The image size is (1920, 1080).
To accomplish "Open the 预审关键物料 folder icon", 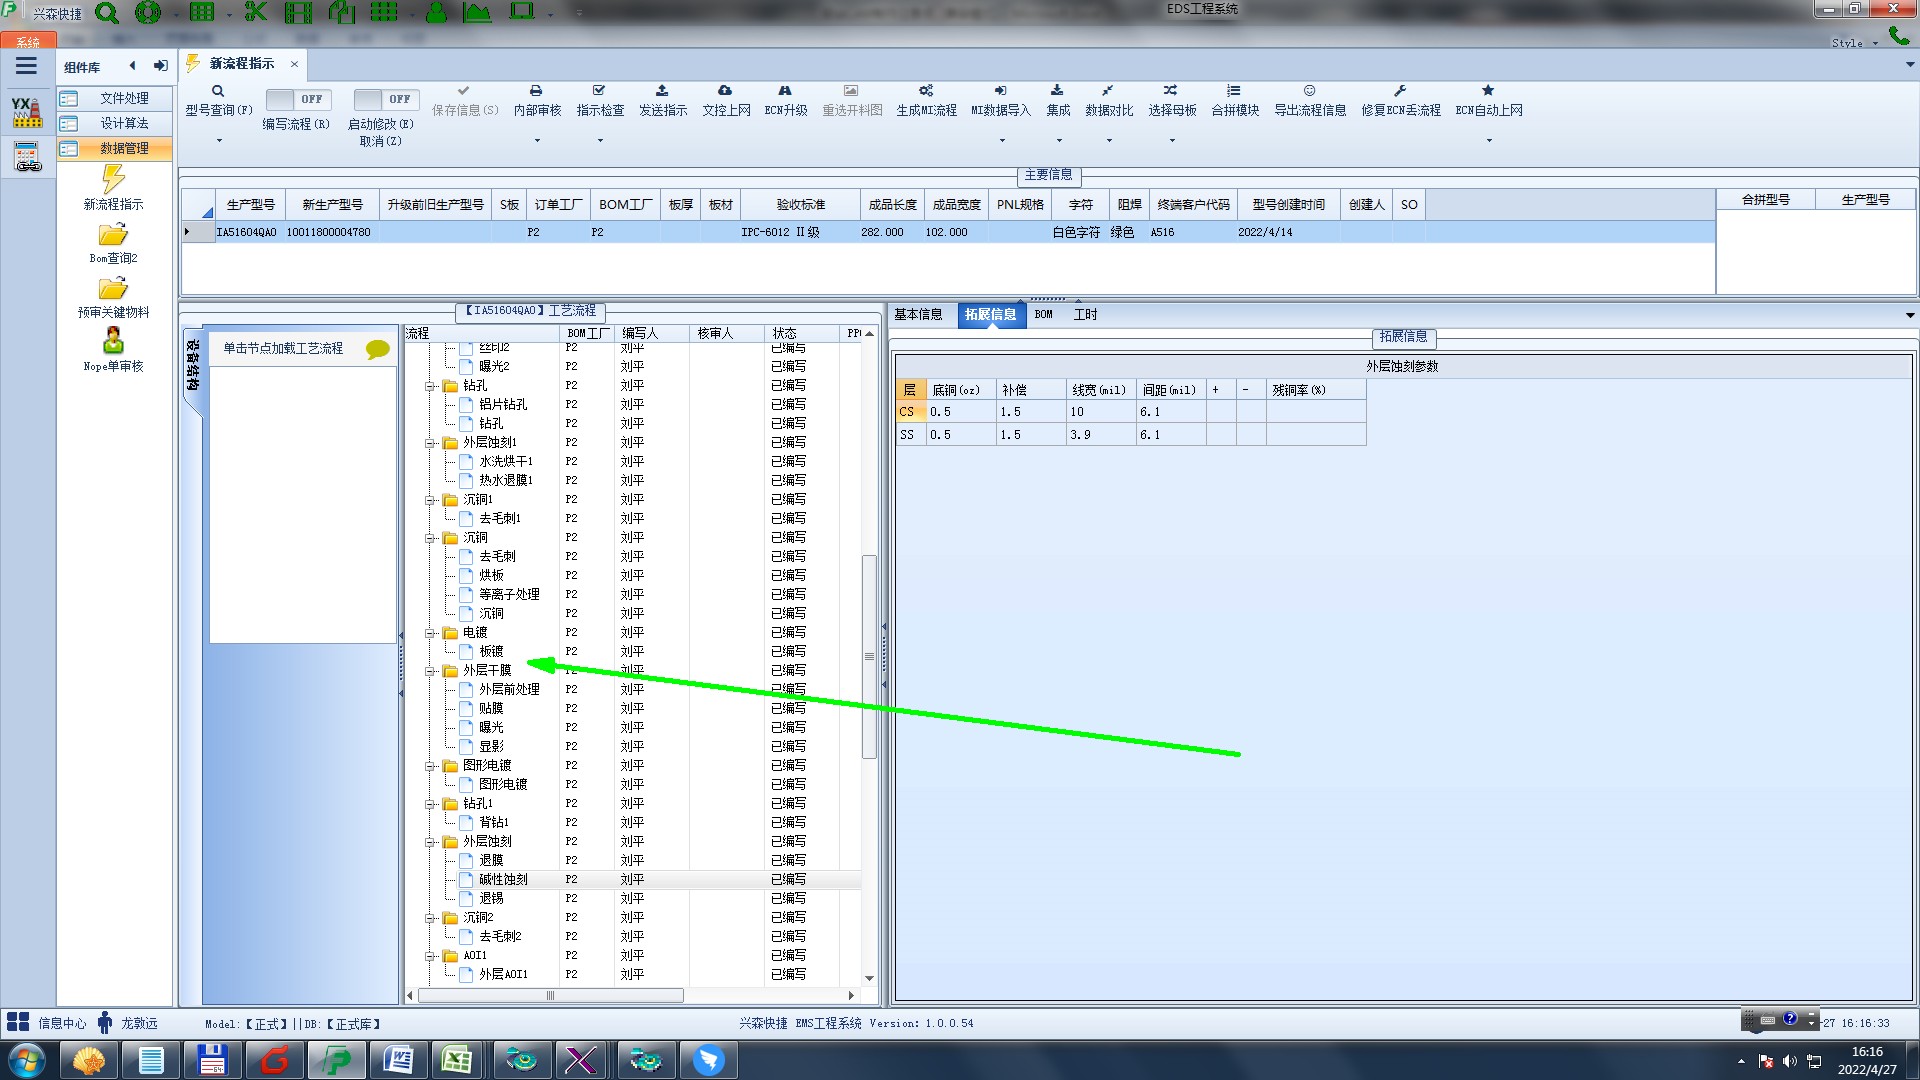I will 113,289.
